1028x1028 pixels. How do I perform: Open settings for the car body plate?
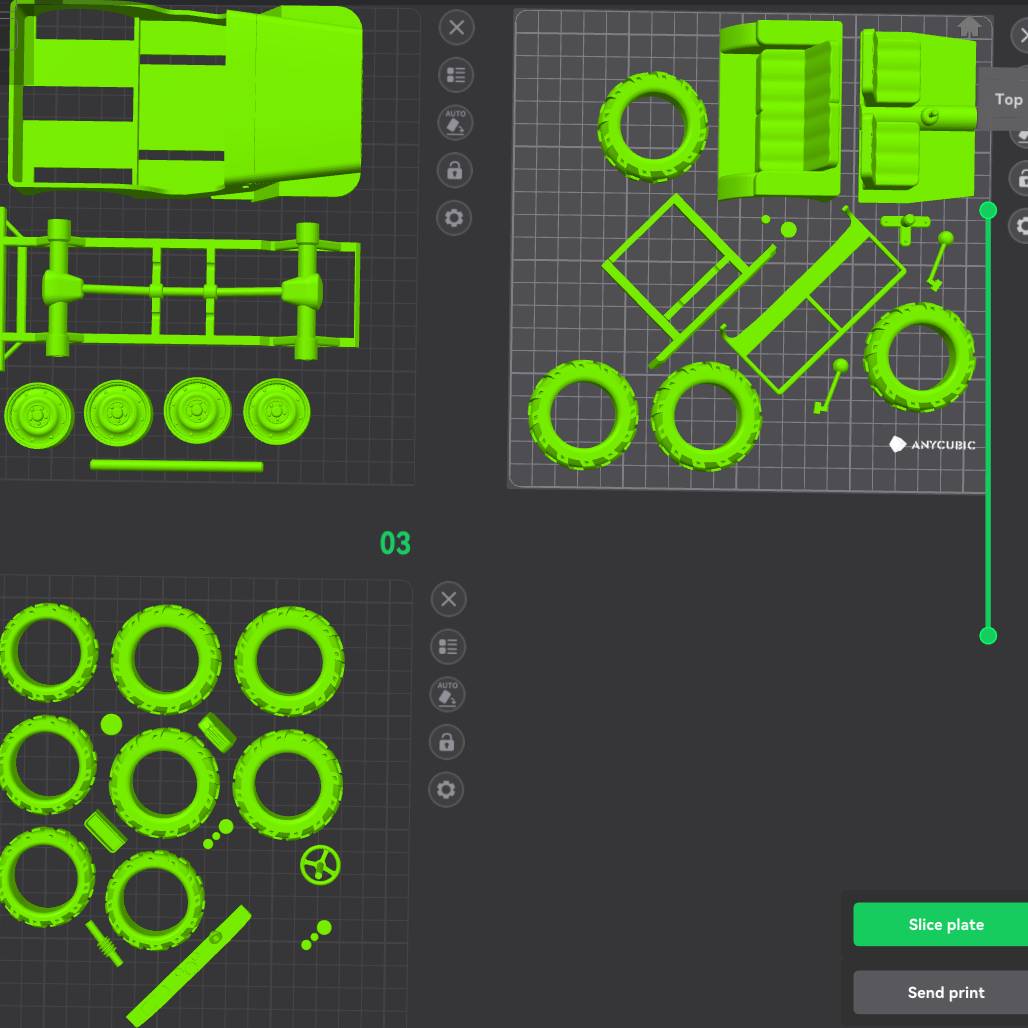click(454, 218)
